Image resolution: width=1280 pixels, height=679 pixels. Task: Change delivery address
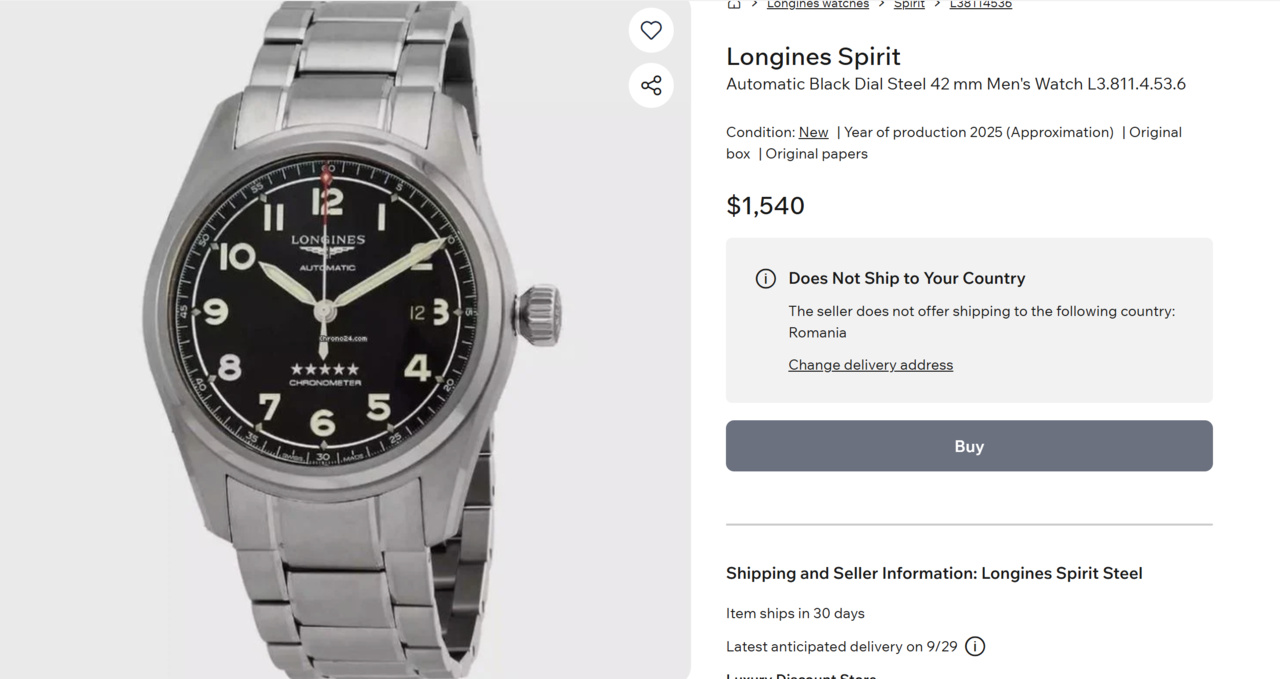click(870, 365)
